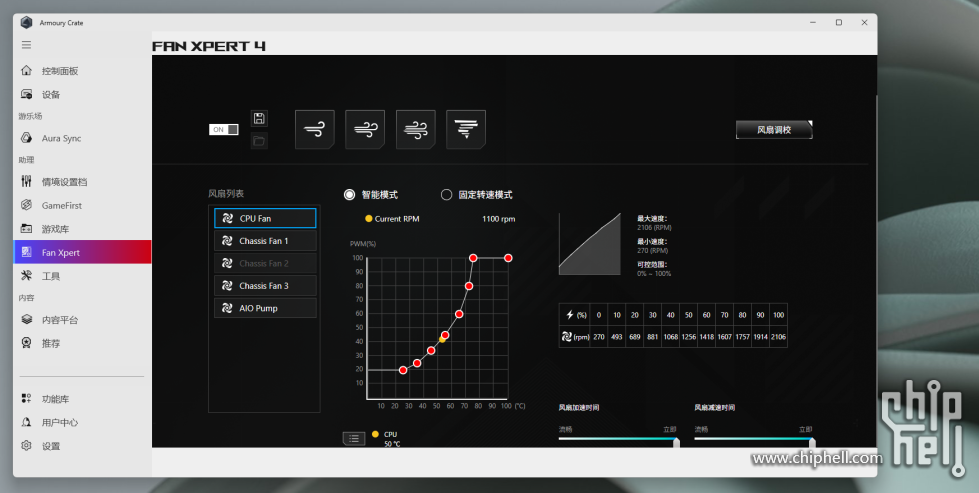This screenshot has height=493, width=979.
Task: Select Chassis Fan 3 in fan list
Action: (265, 286)
